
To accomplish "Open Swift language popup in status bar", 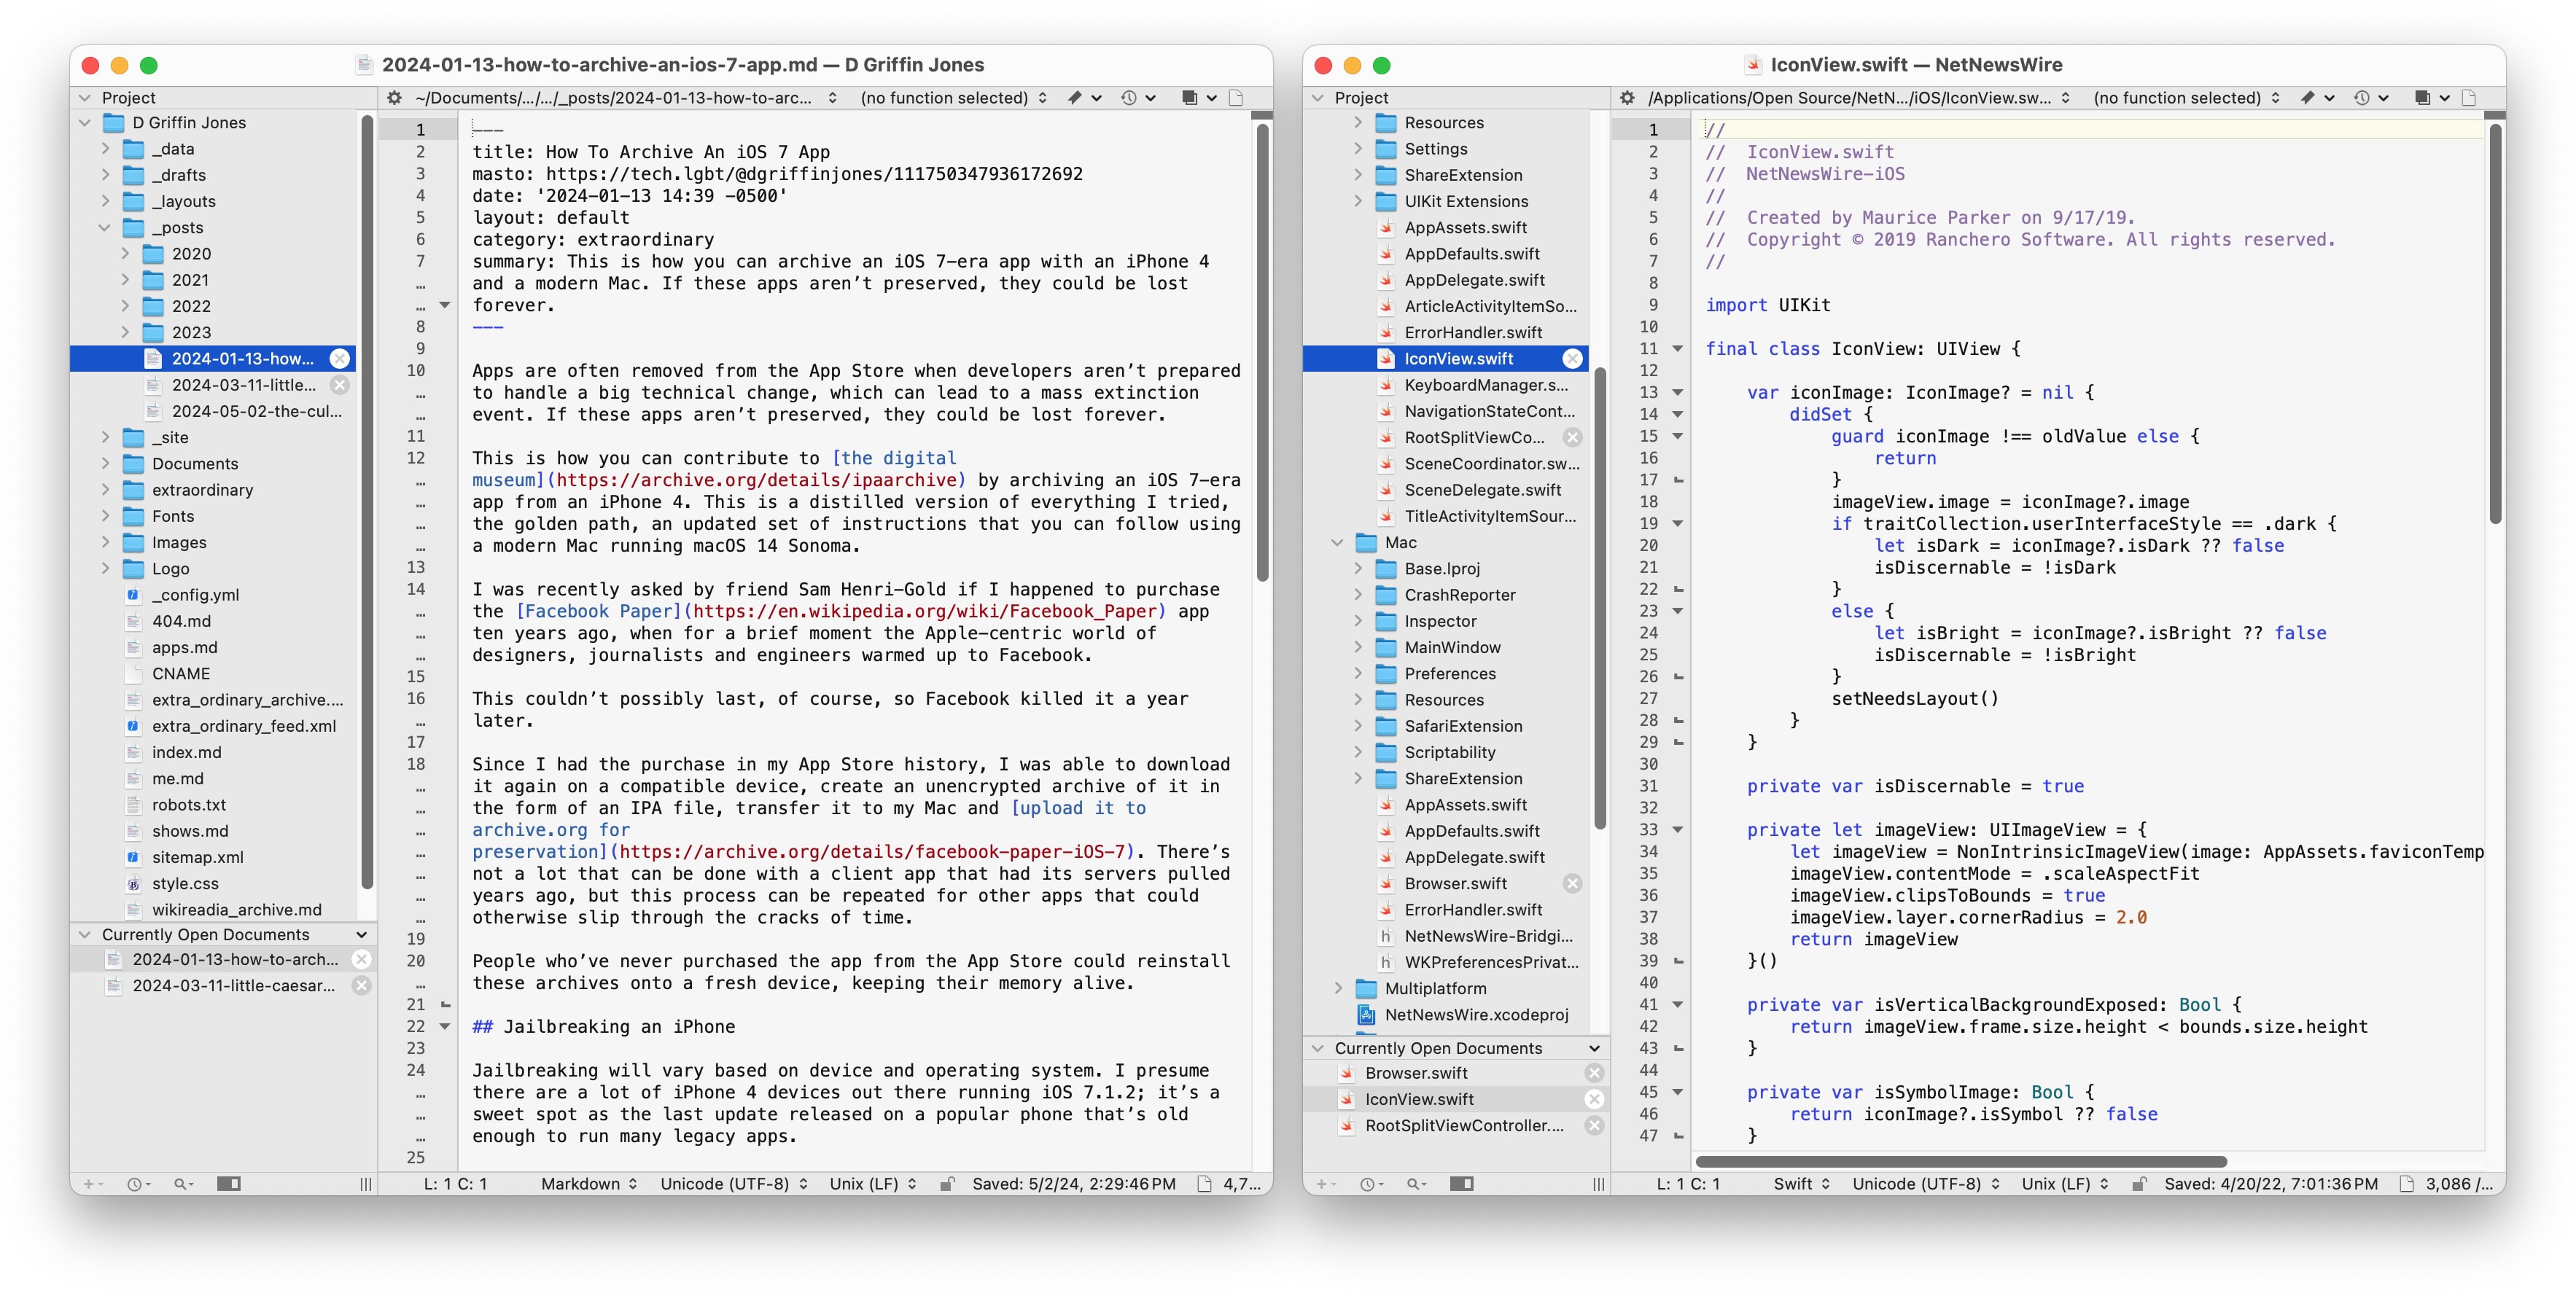I will (x=1800, y=1183).
